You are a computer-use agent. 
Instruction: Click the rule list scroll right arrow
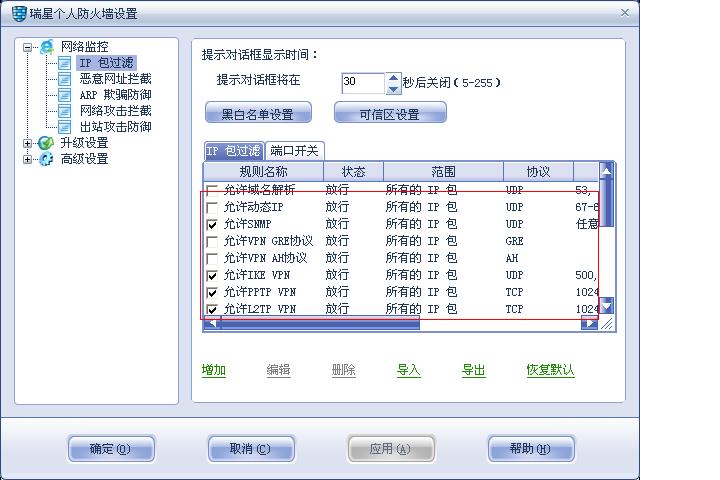point(590,323)
